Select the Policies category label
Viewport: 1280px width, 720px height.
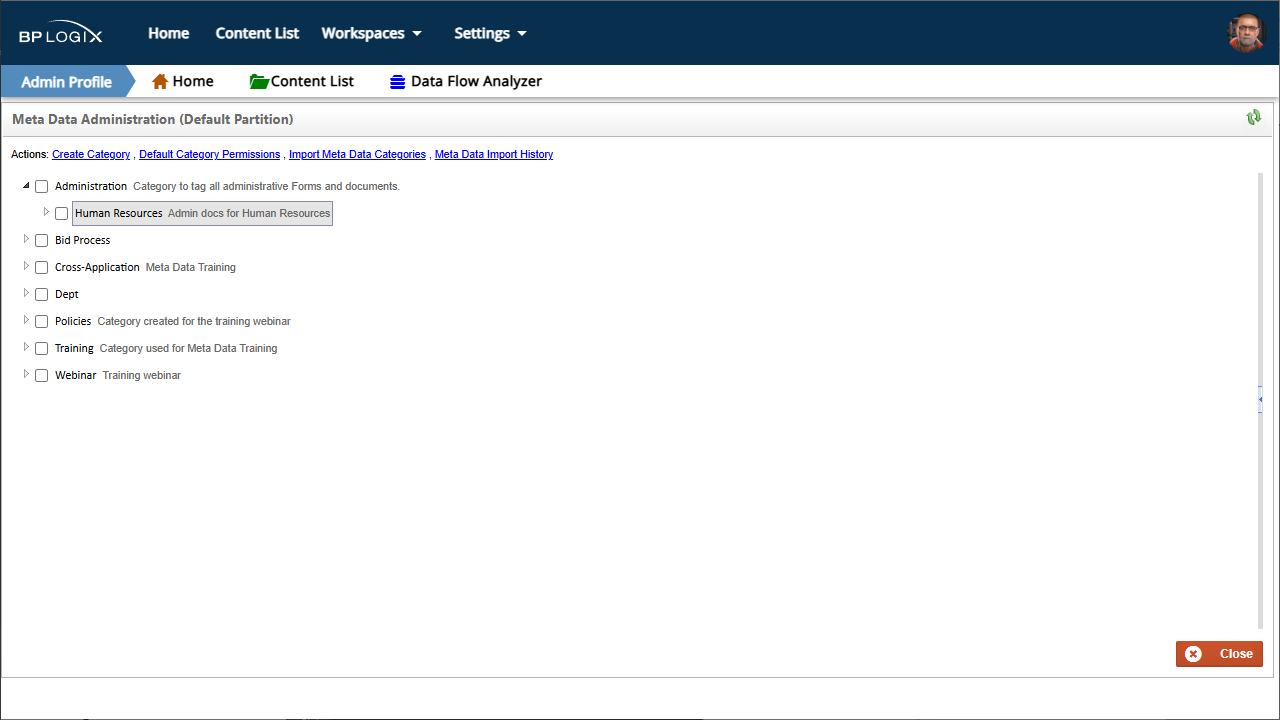(73, 321)
